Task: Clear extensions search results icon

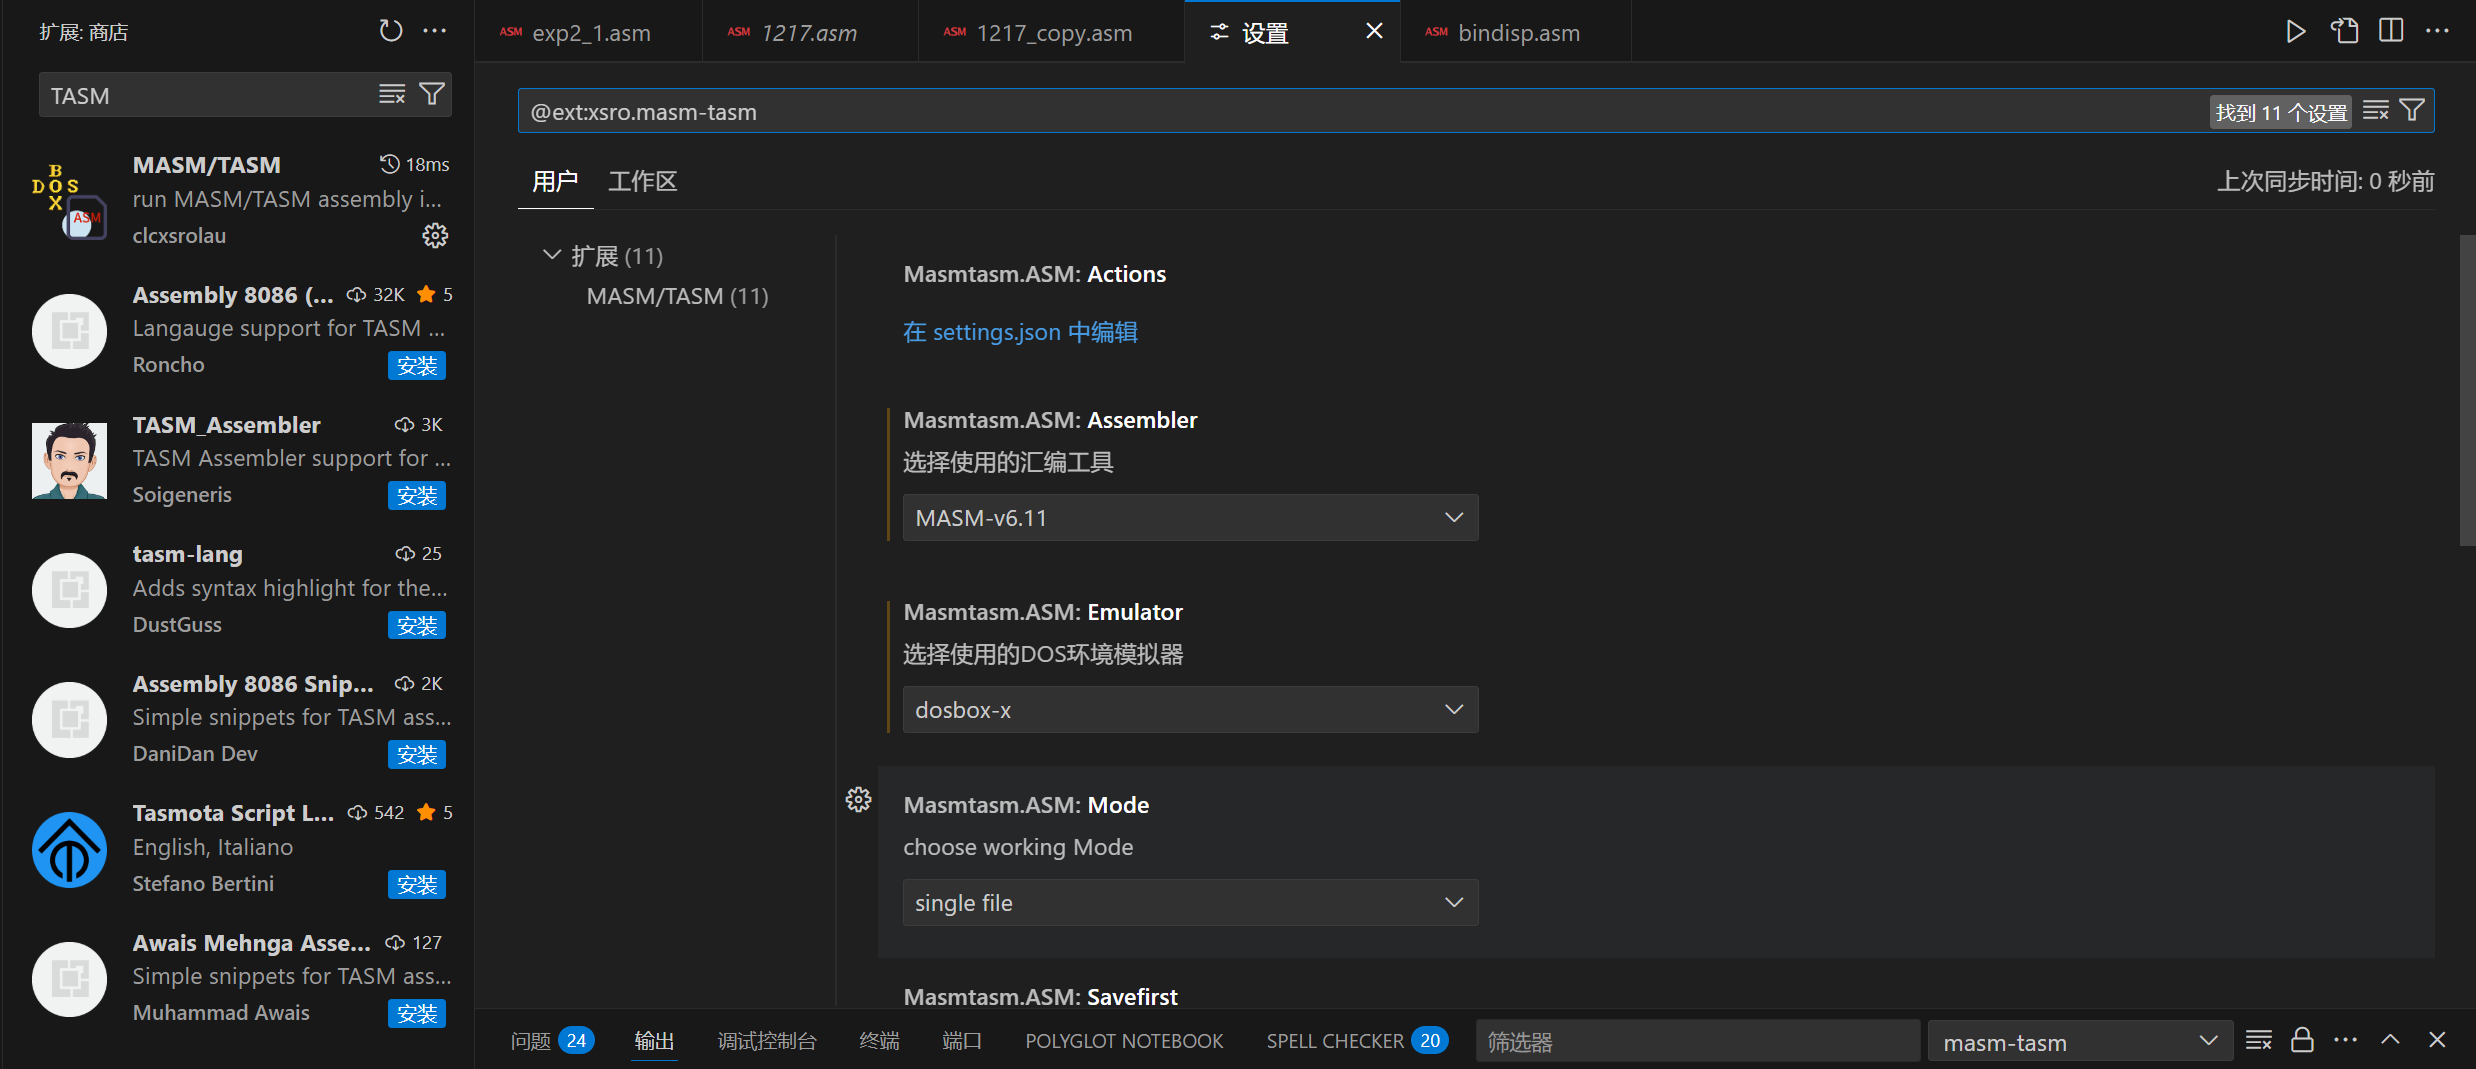Action: point(392,94)
